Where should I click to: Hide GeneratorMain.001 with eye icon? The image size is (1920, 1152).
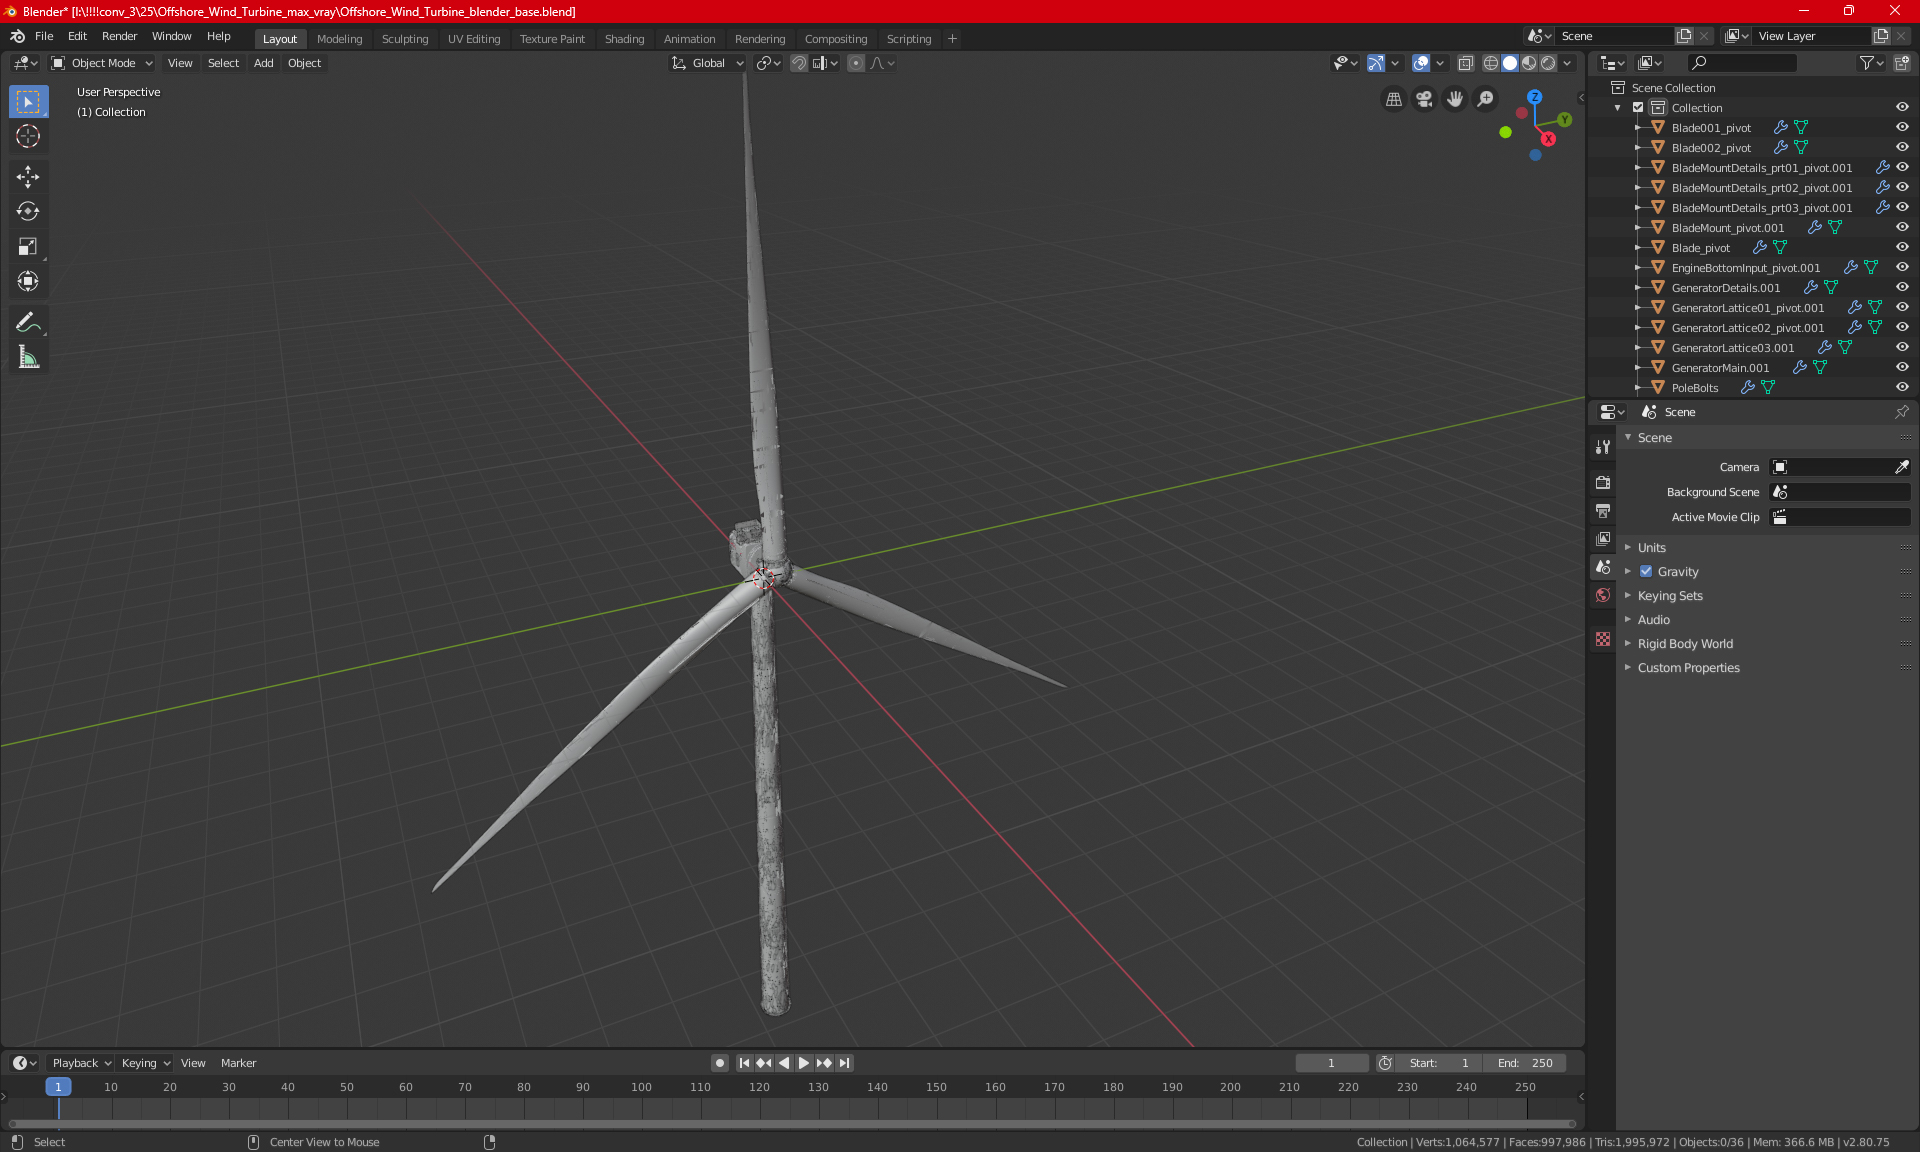point(1902,368)
